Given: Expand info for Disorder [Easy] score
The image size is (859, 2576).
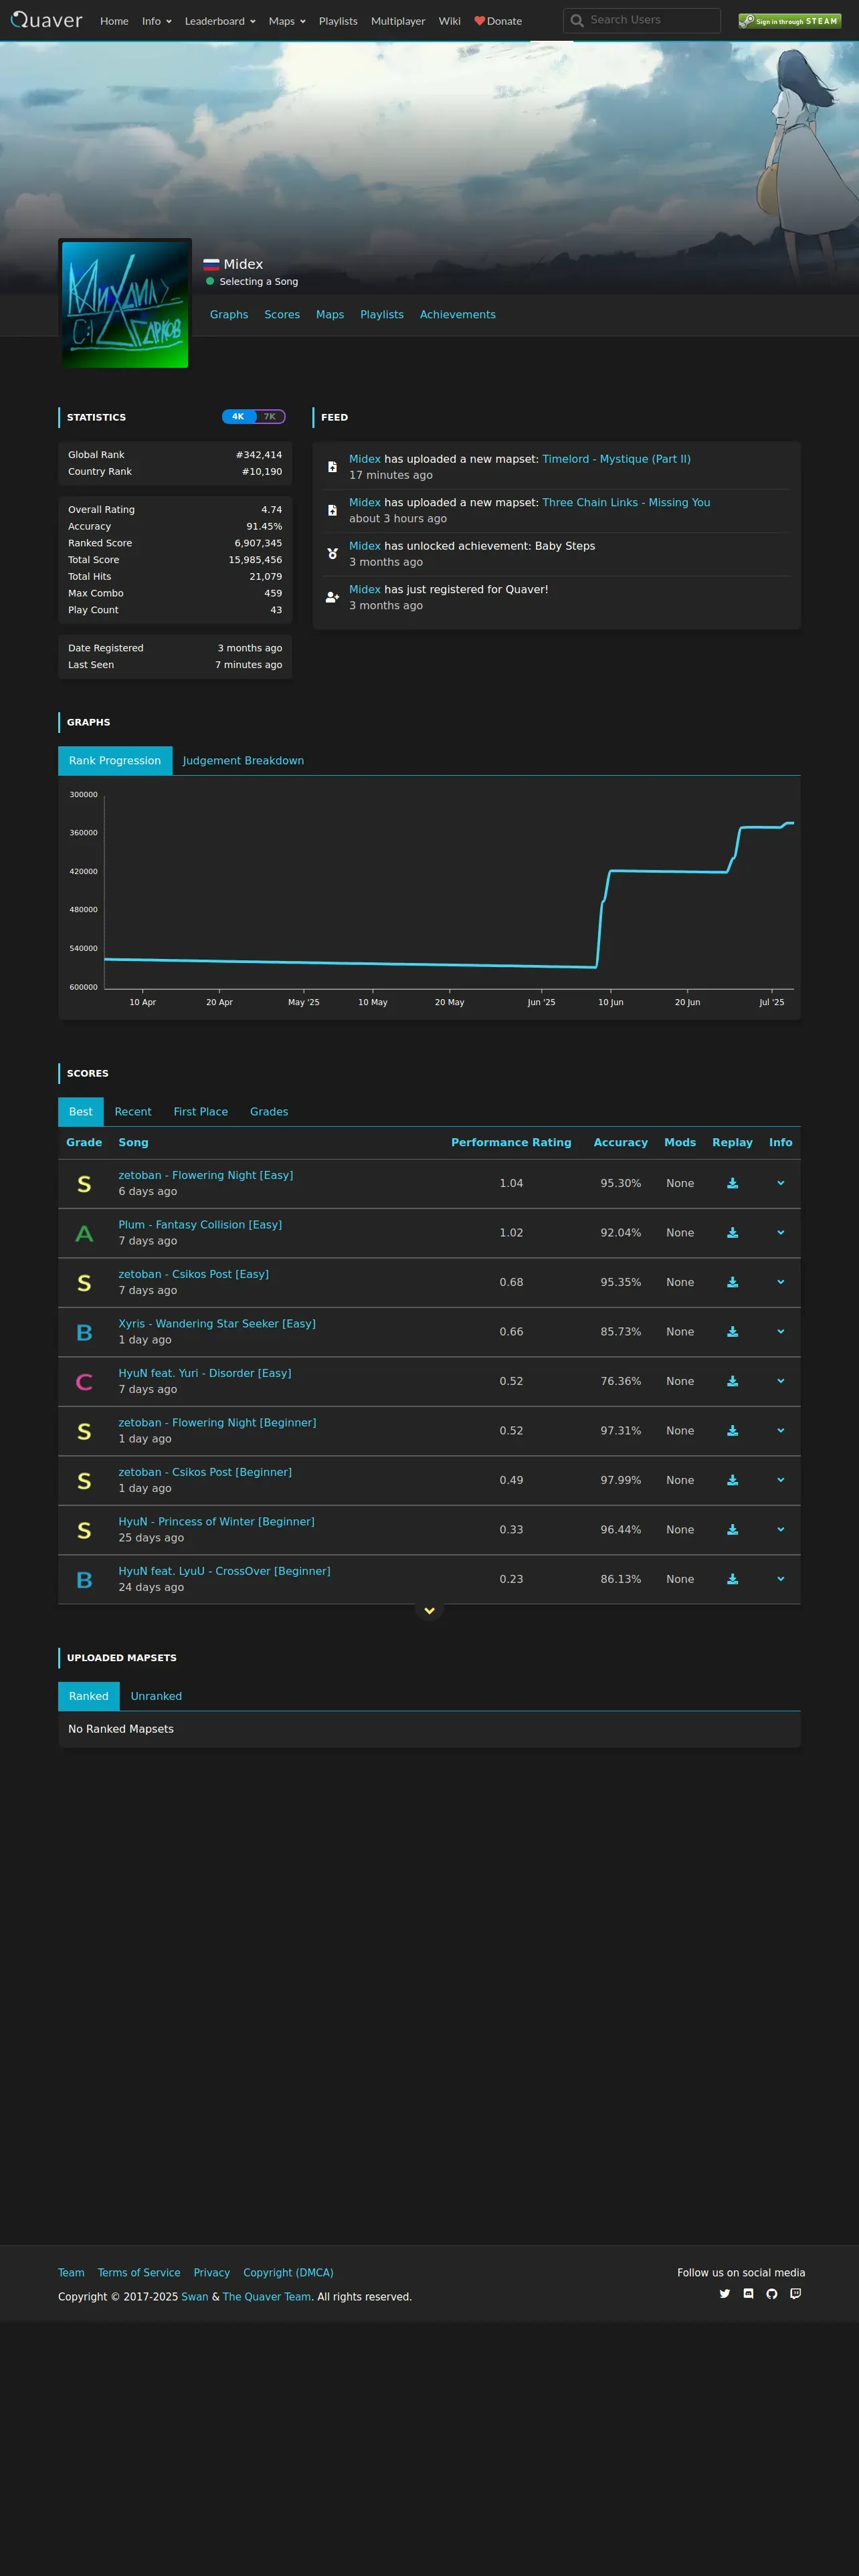Looking at the screenshot, I should point(781,1381).
